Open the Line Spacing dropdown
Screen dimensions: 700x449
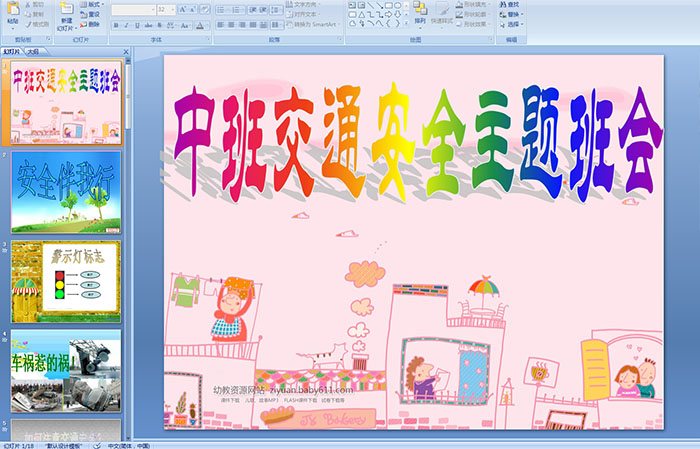[x=276, y=9]
